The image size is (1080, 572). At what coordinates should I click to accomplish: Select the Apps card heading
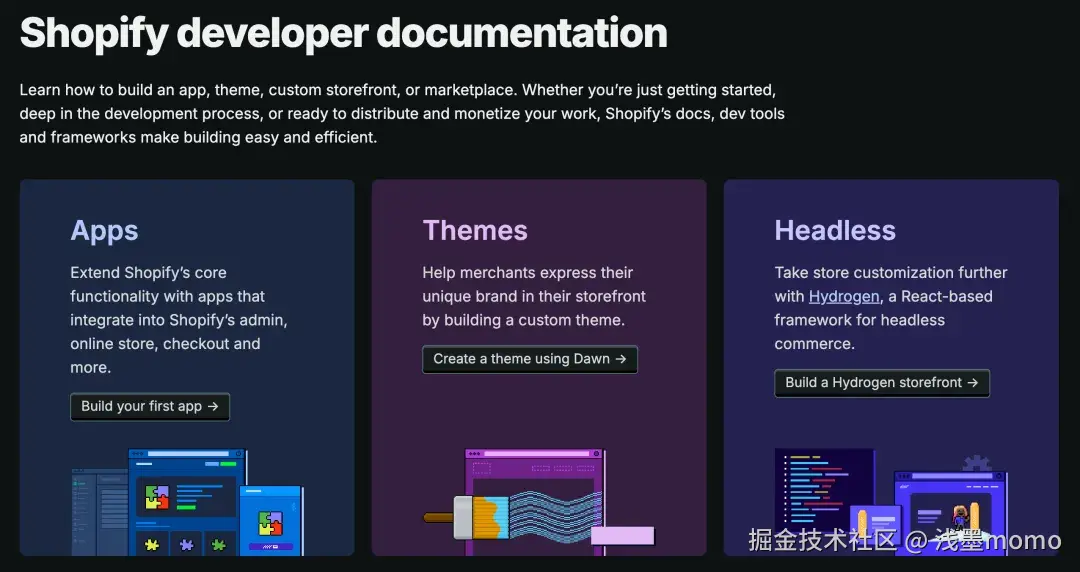point(104,230)
